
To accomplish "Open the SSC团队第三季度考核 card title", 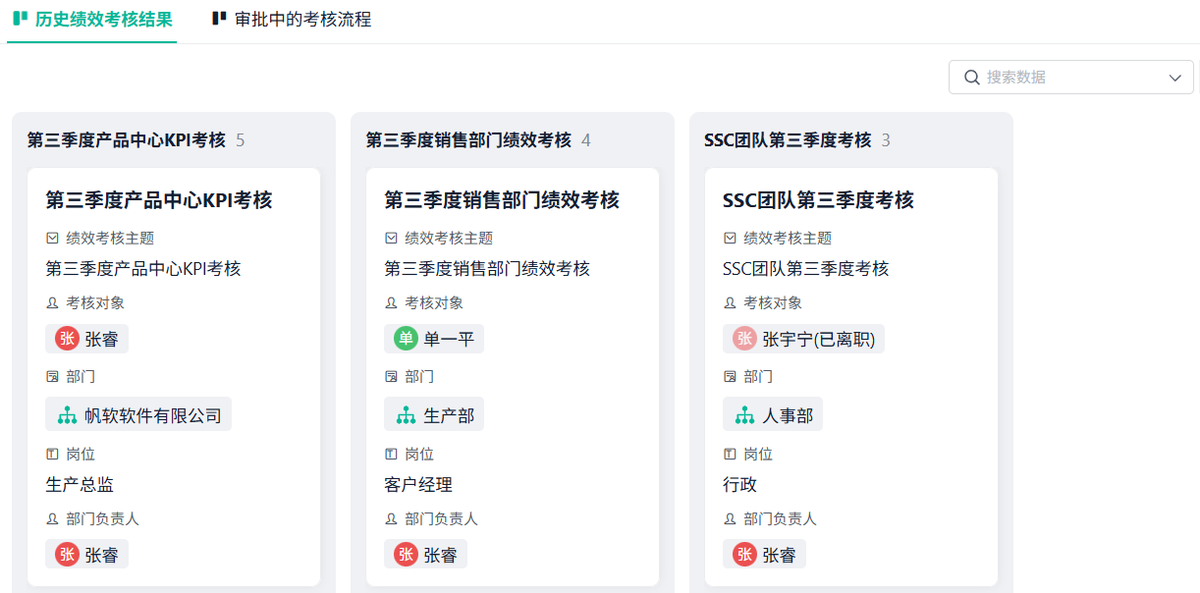I will coord(818,200).
